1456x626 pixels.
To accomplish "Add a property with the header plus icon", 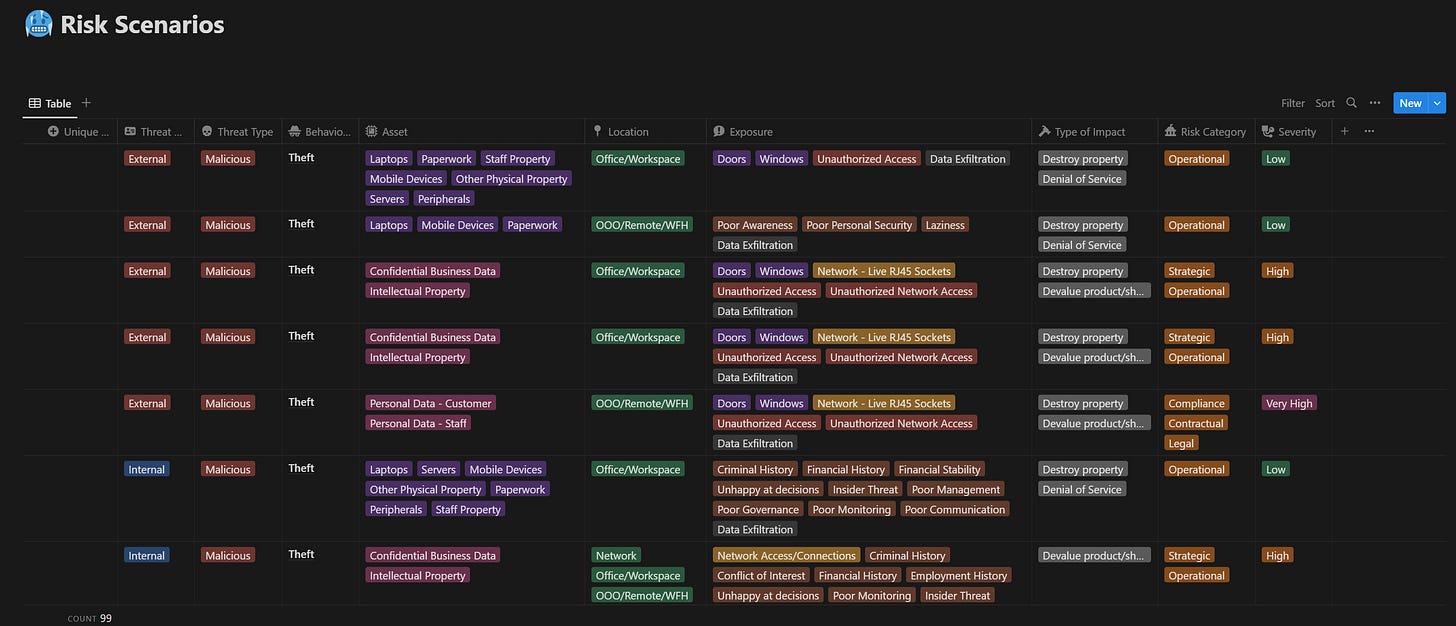I will (1344, 131).
